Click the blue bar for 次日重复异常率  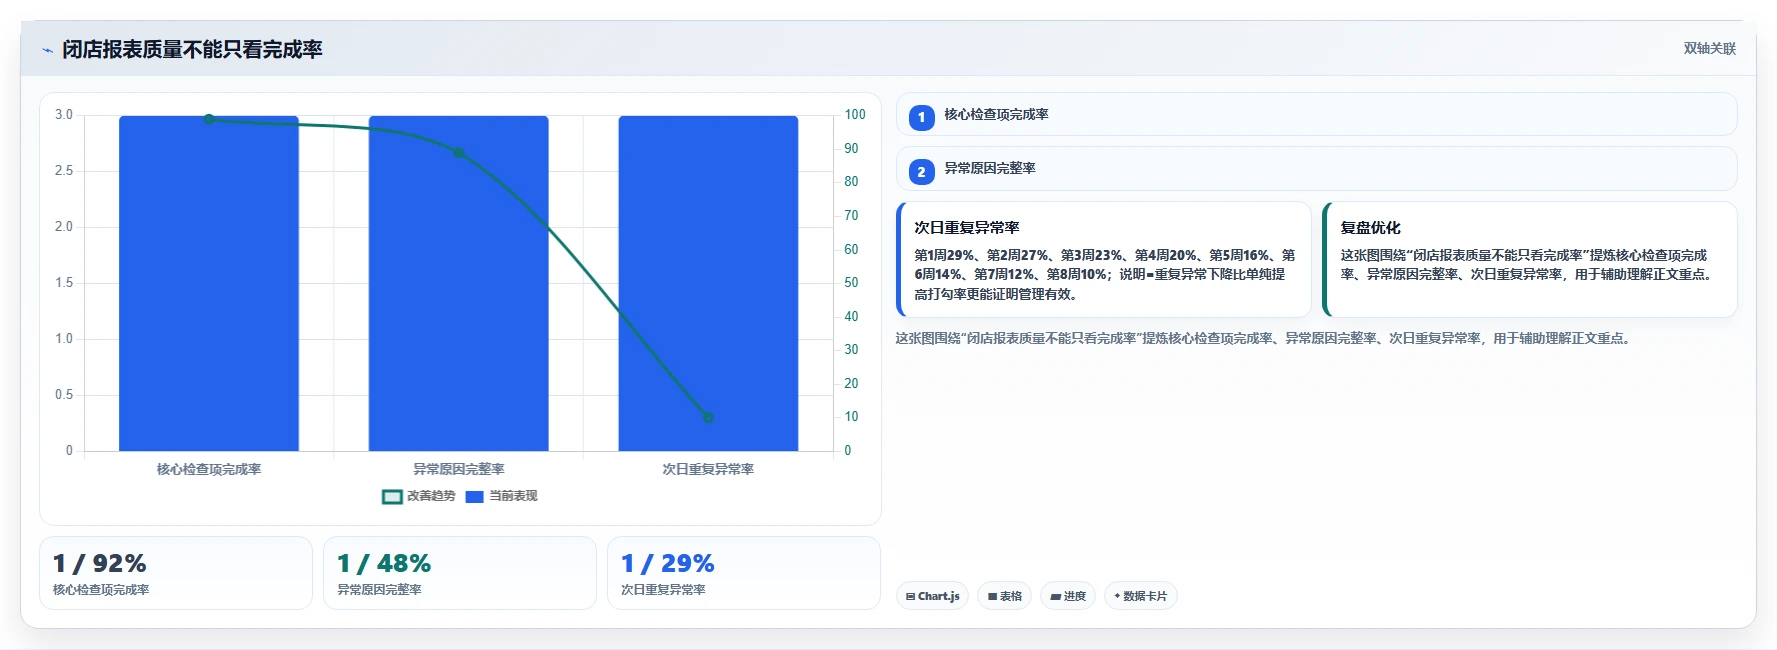tap(708, 283)
